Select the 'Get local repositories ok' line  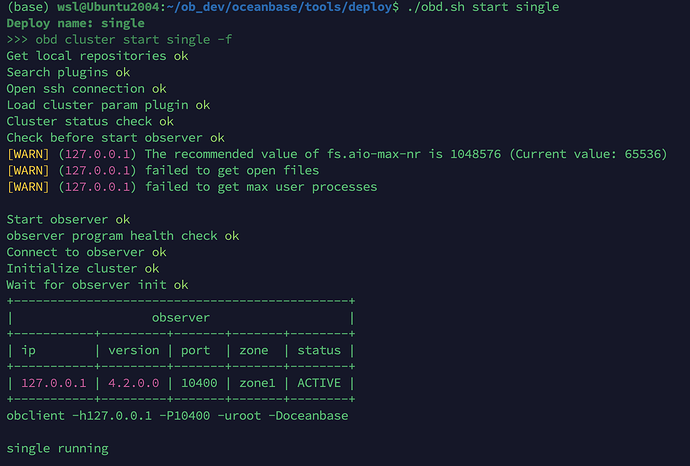pos(97,56)
